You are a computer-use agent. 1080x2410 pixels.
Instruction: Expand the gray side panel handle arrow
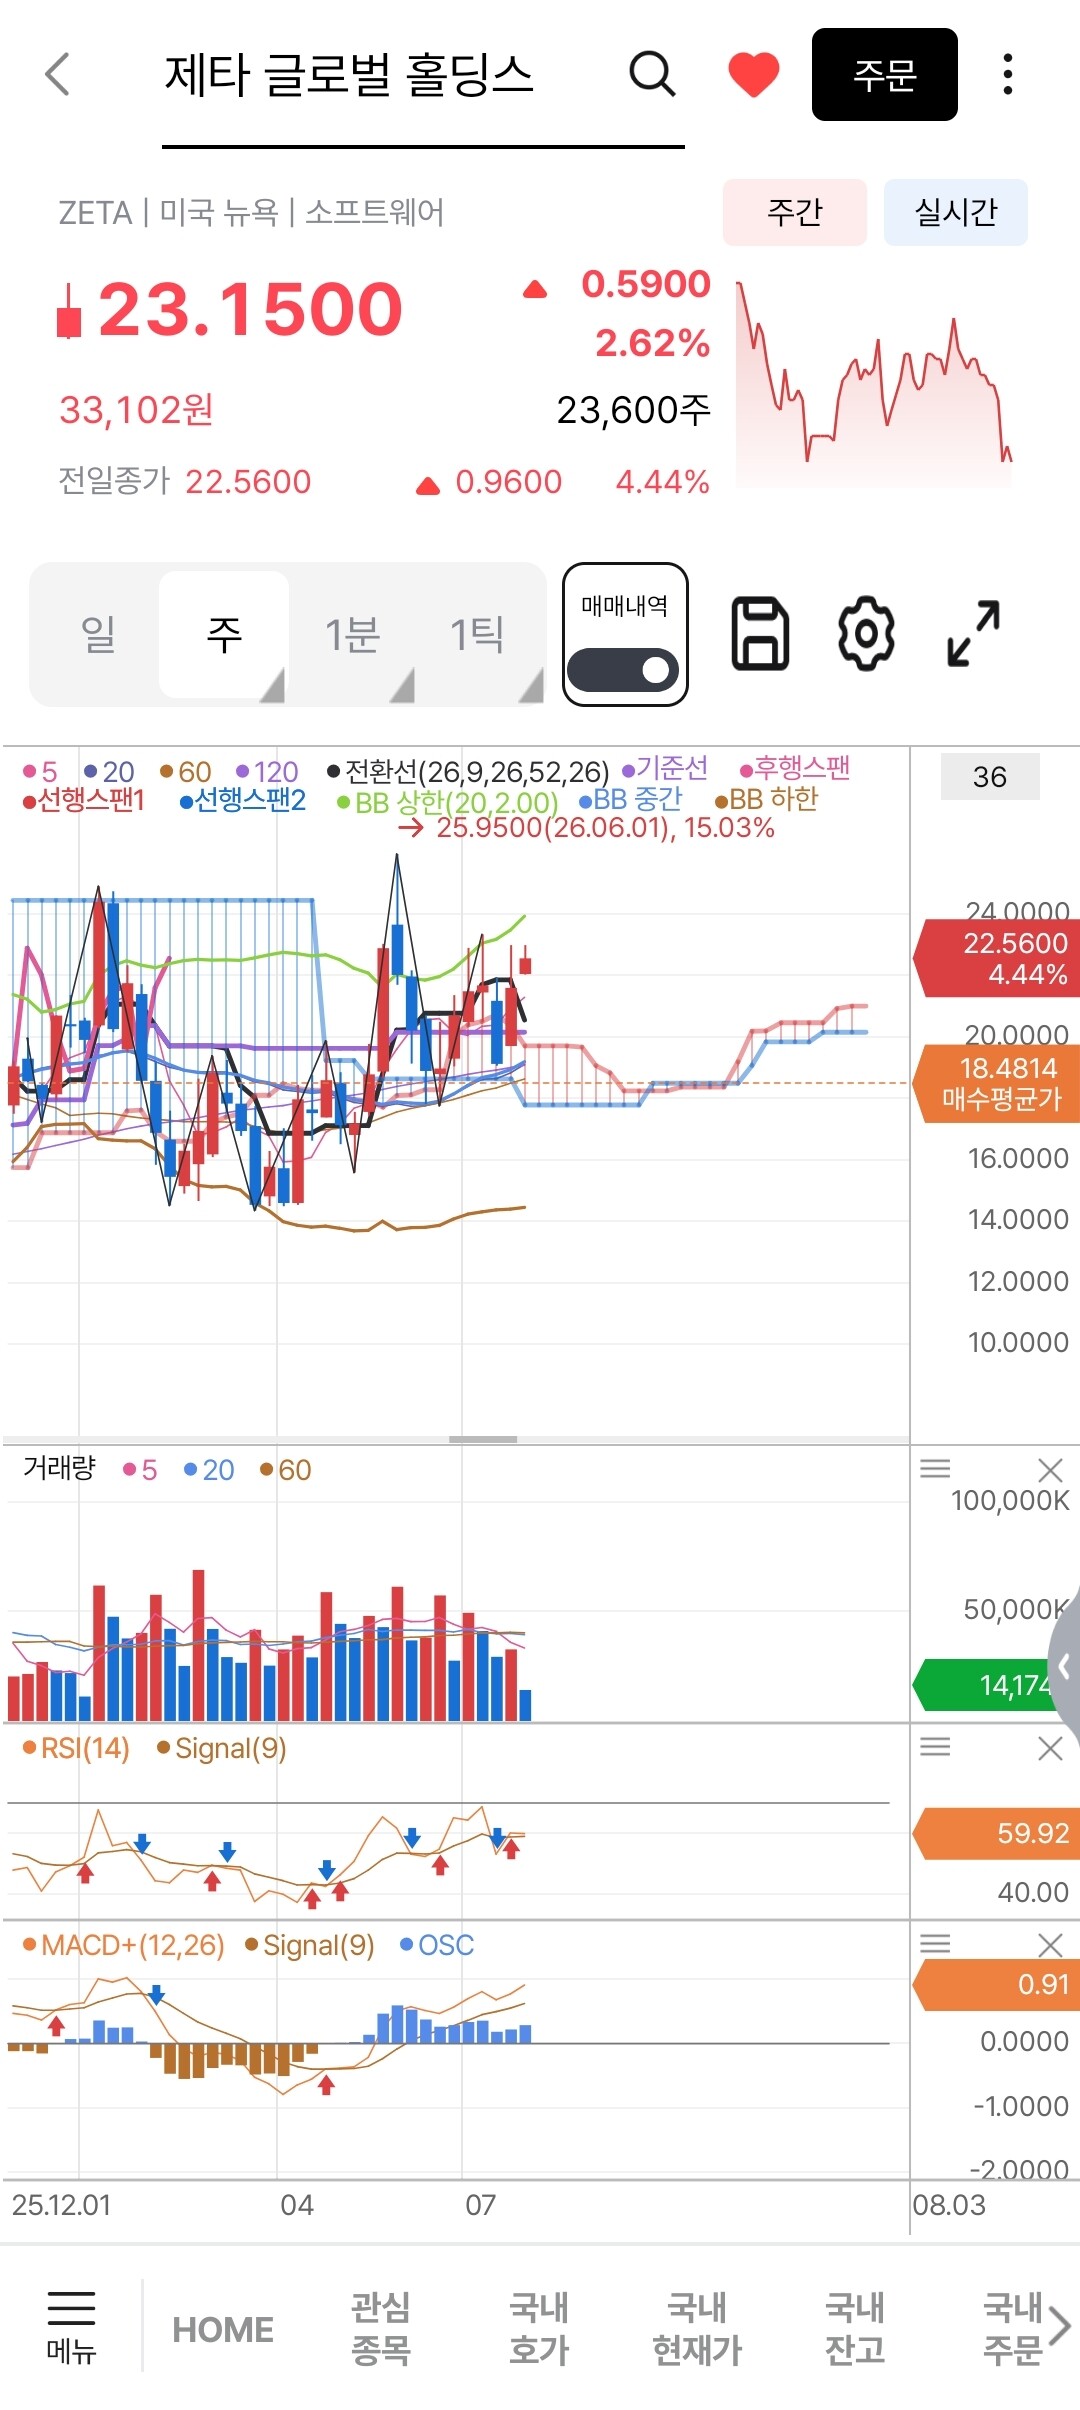(x=1064, y=1666)
